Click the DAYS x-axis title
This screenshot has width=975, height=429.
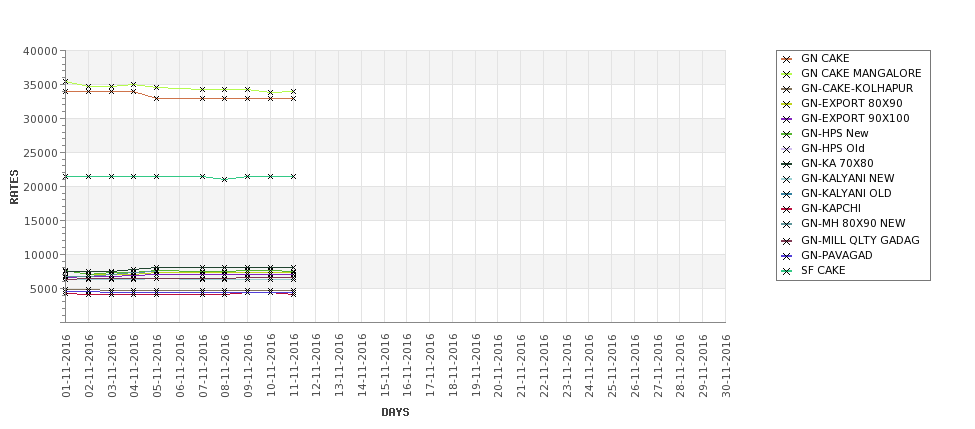click(x=395, y=412)
